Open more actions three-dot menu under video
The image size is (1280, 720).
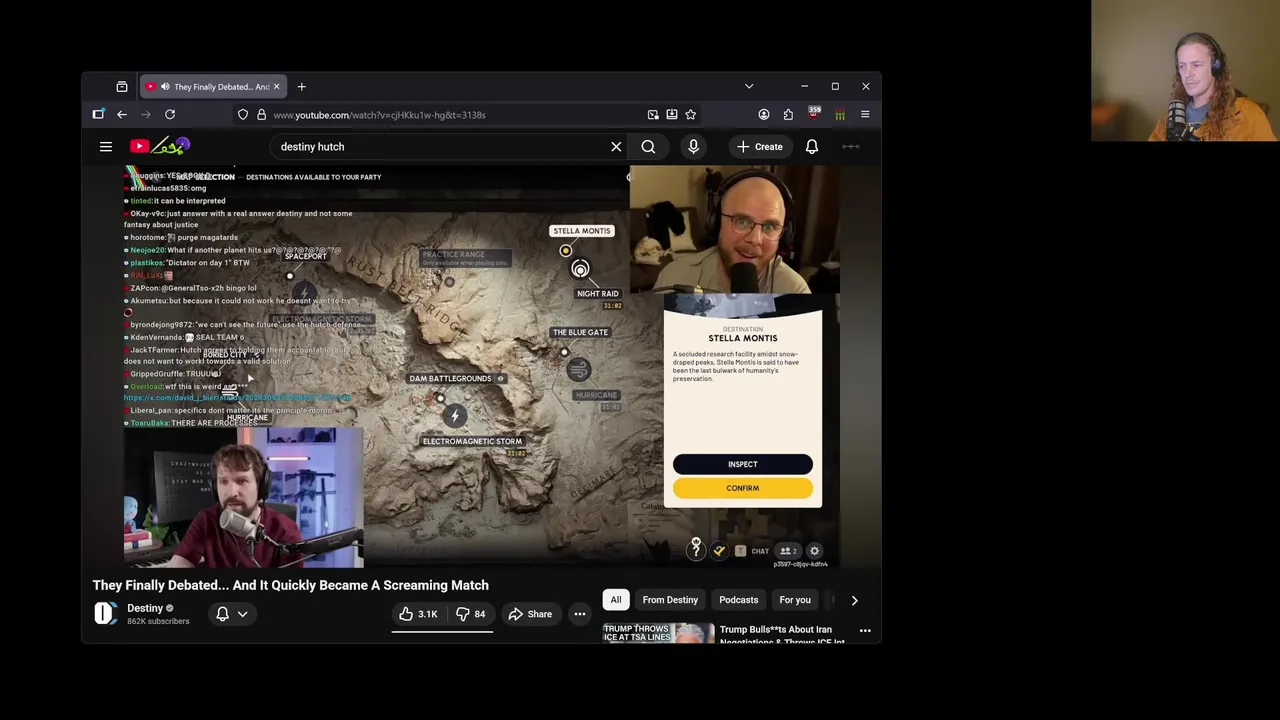click(580, 614)
